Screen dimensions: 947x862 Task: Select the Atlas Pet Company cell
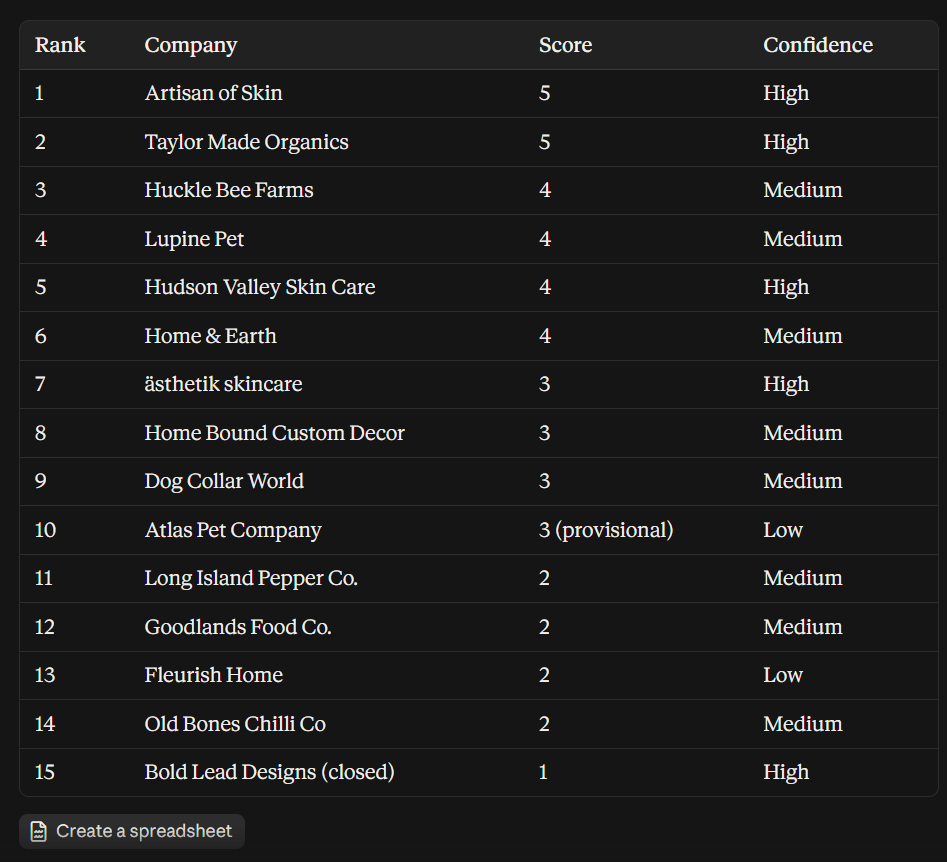233,530
